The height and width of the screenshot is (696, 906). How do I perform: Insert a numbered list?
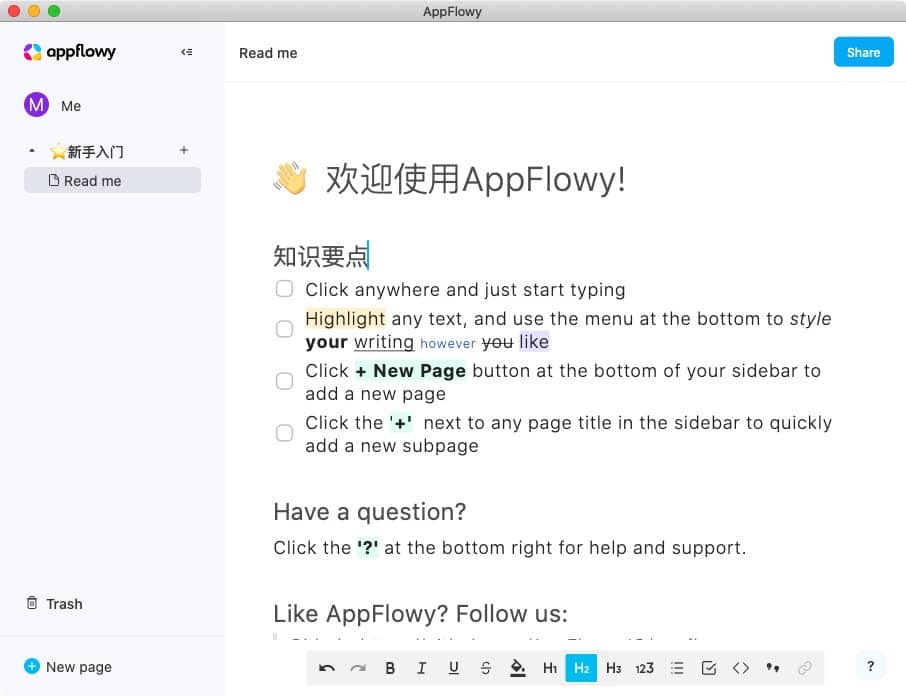point(645,668)
